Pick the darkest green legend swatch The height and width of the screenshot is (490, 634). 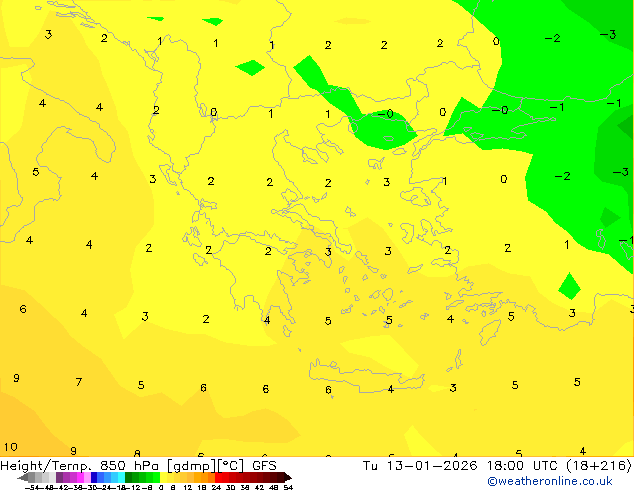(129, 477)
